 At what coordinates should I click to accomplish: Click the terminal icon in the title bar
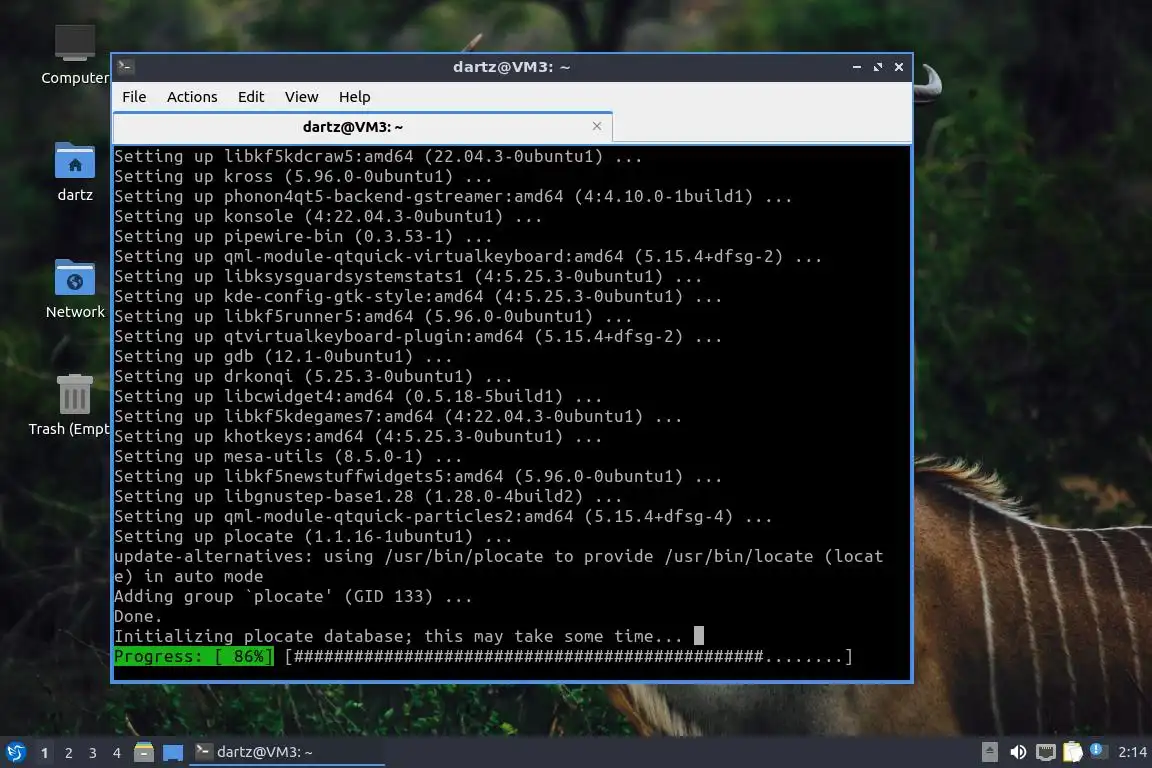125,67
